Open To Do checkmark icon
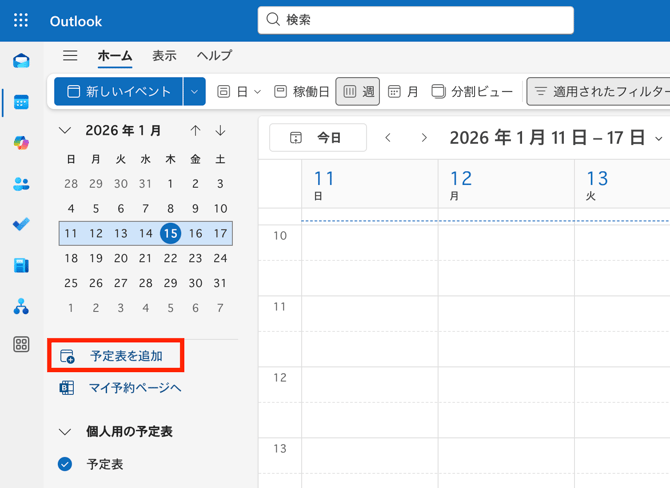 tap(21, 224)
